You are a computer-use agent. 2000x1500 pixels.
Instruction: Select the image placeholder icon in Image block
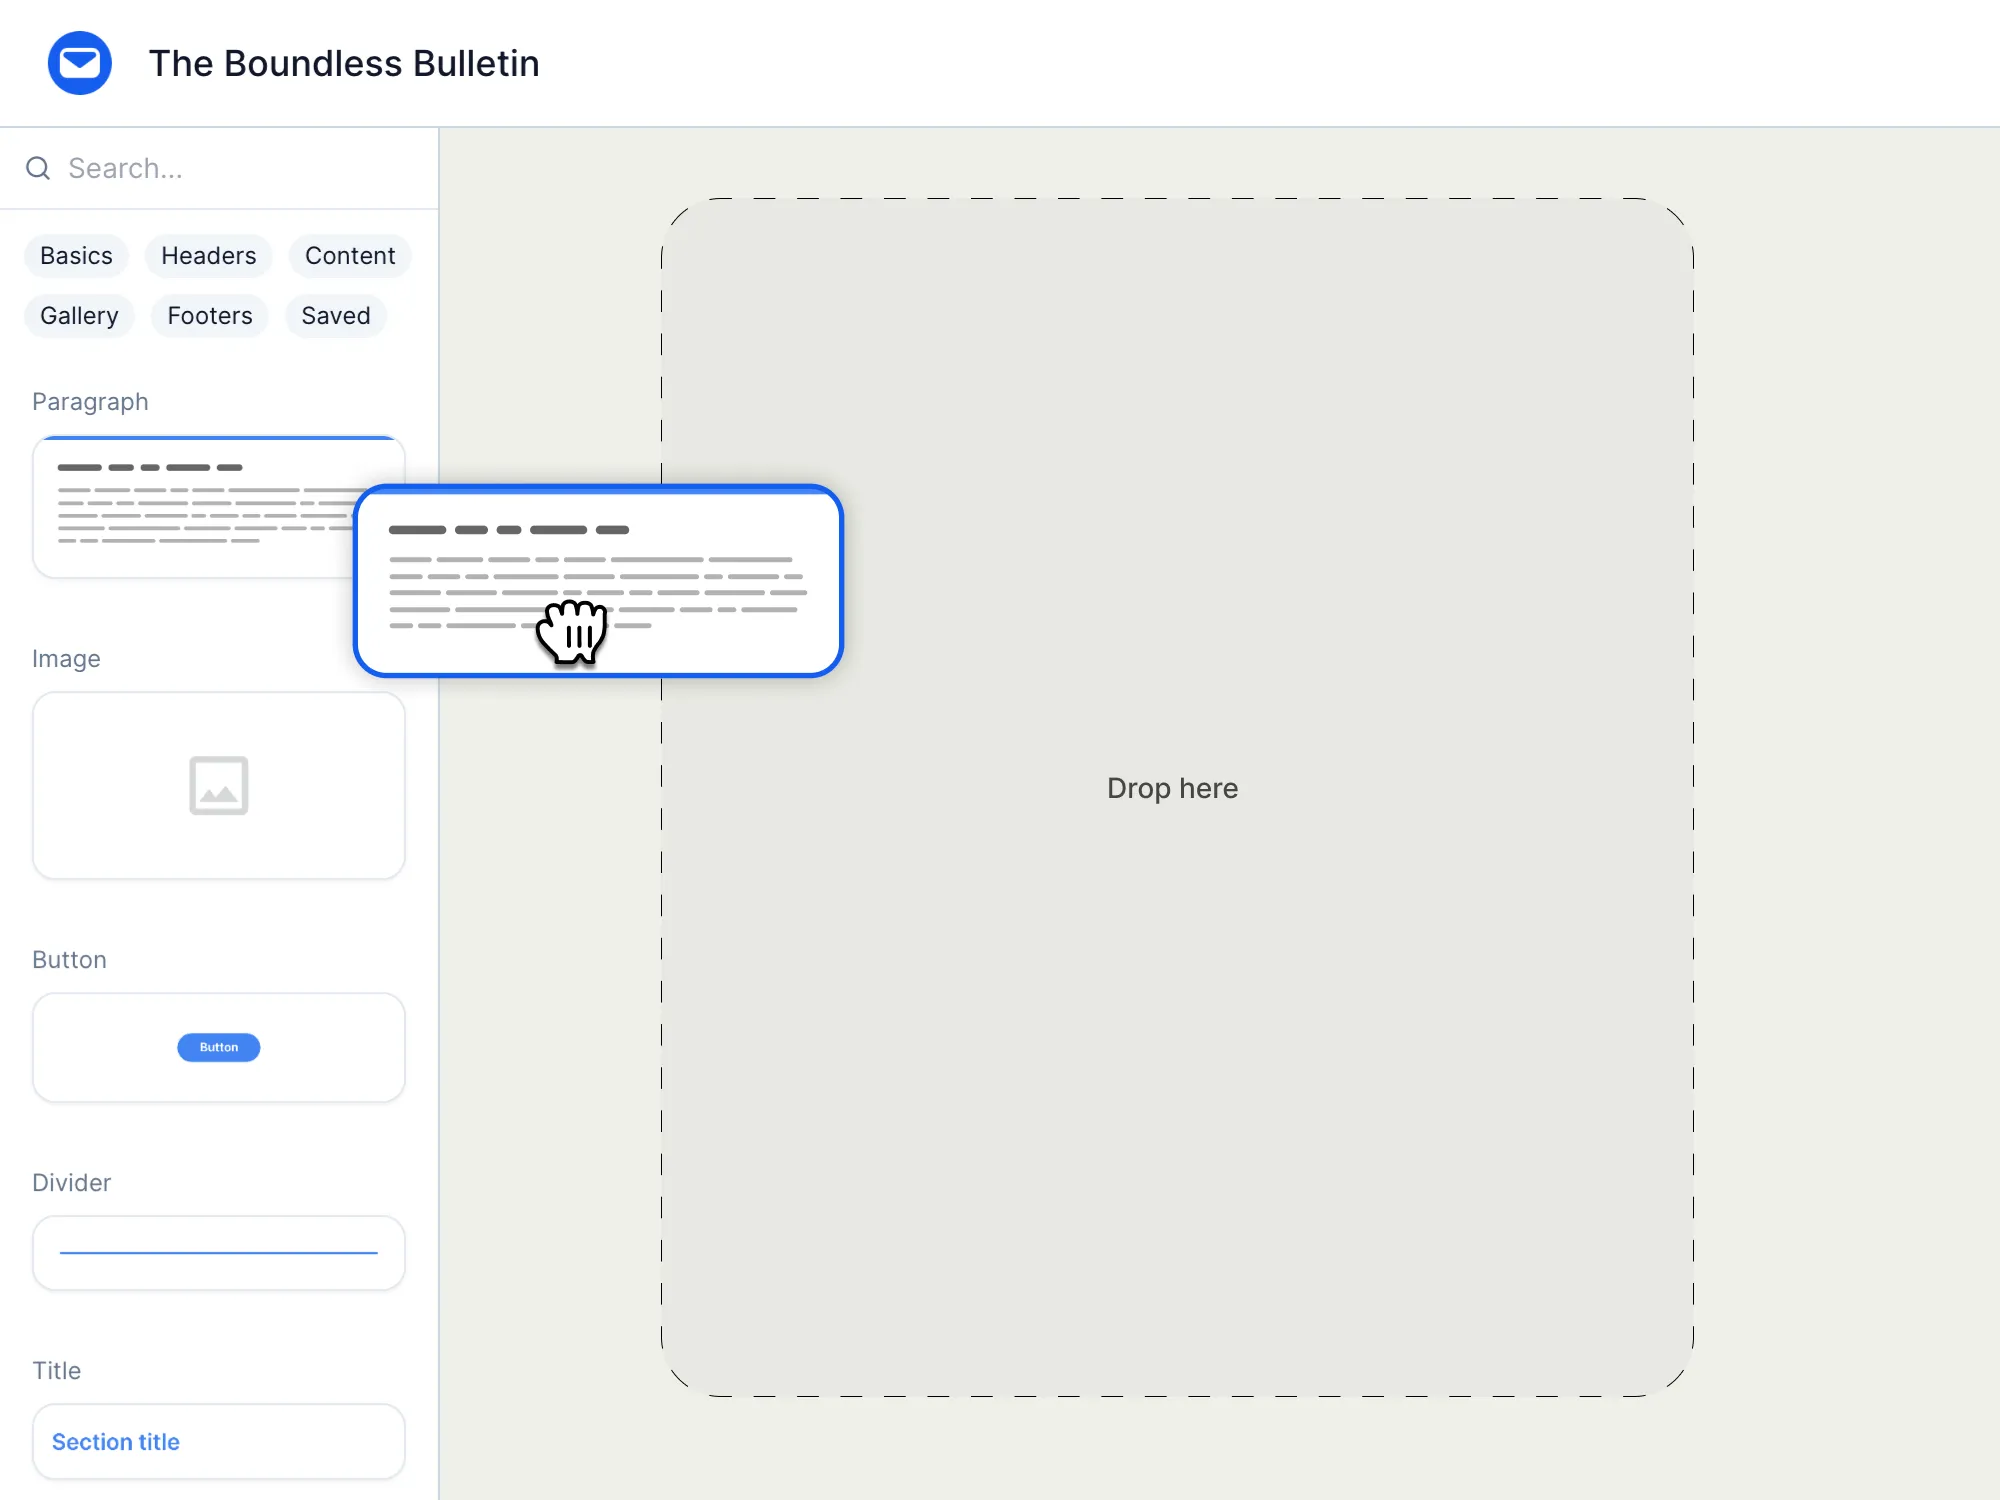click(219, 786)
